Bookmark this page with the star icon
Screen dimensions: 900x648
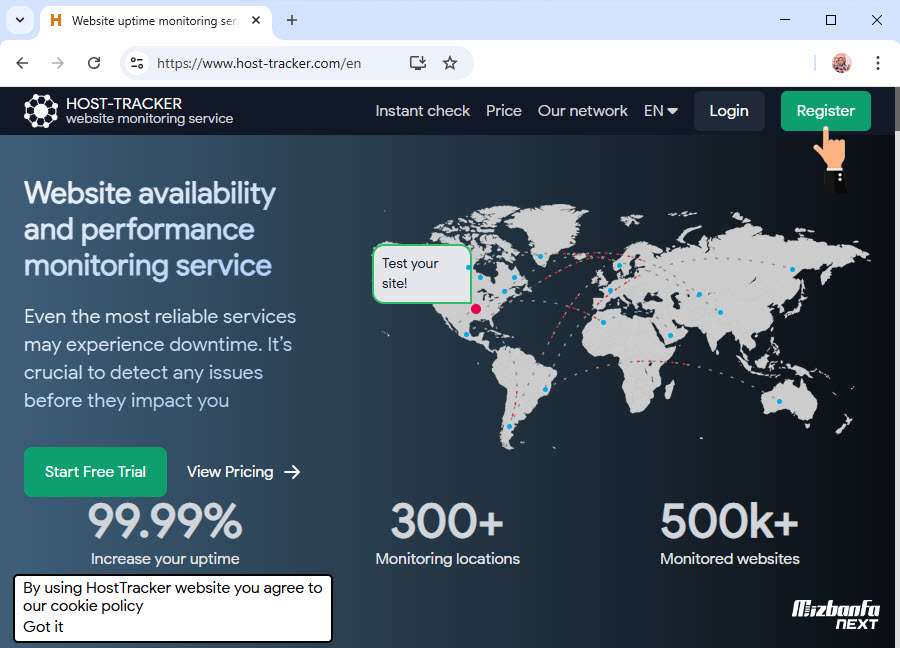[x=450, y=63]
